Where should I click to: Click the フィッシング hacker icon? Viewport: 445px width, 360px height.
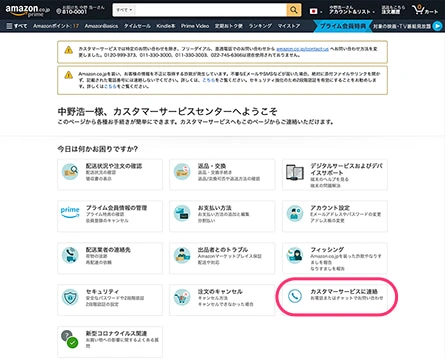pos(295,255)
